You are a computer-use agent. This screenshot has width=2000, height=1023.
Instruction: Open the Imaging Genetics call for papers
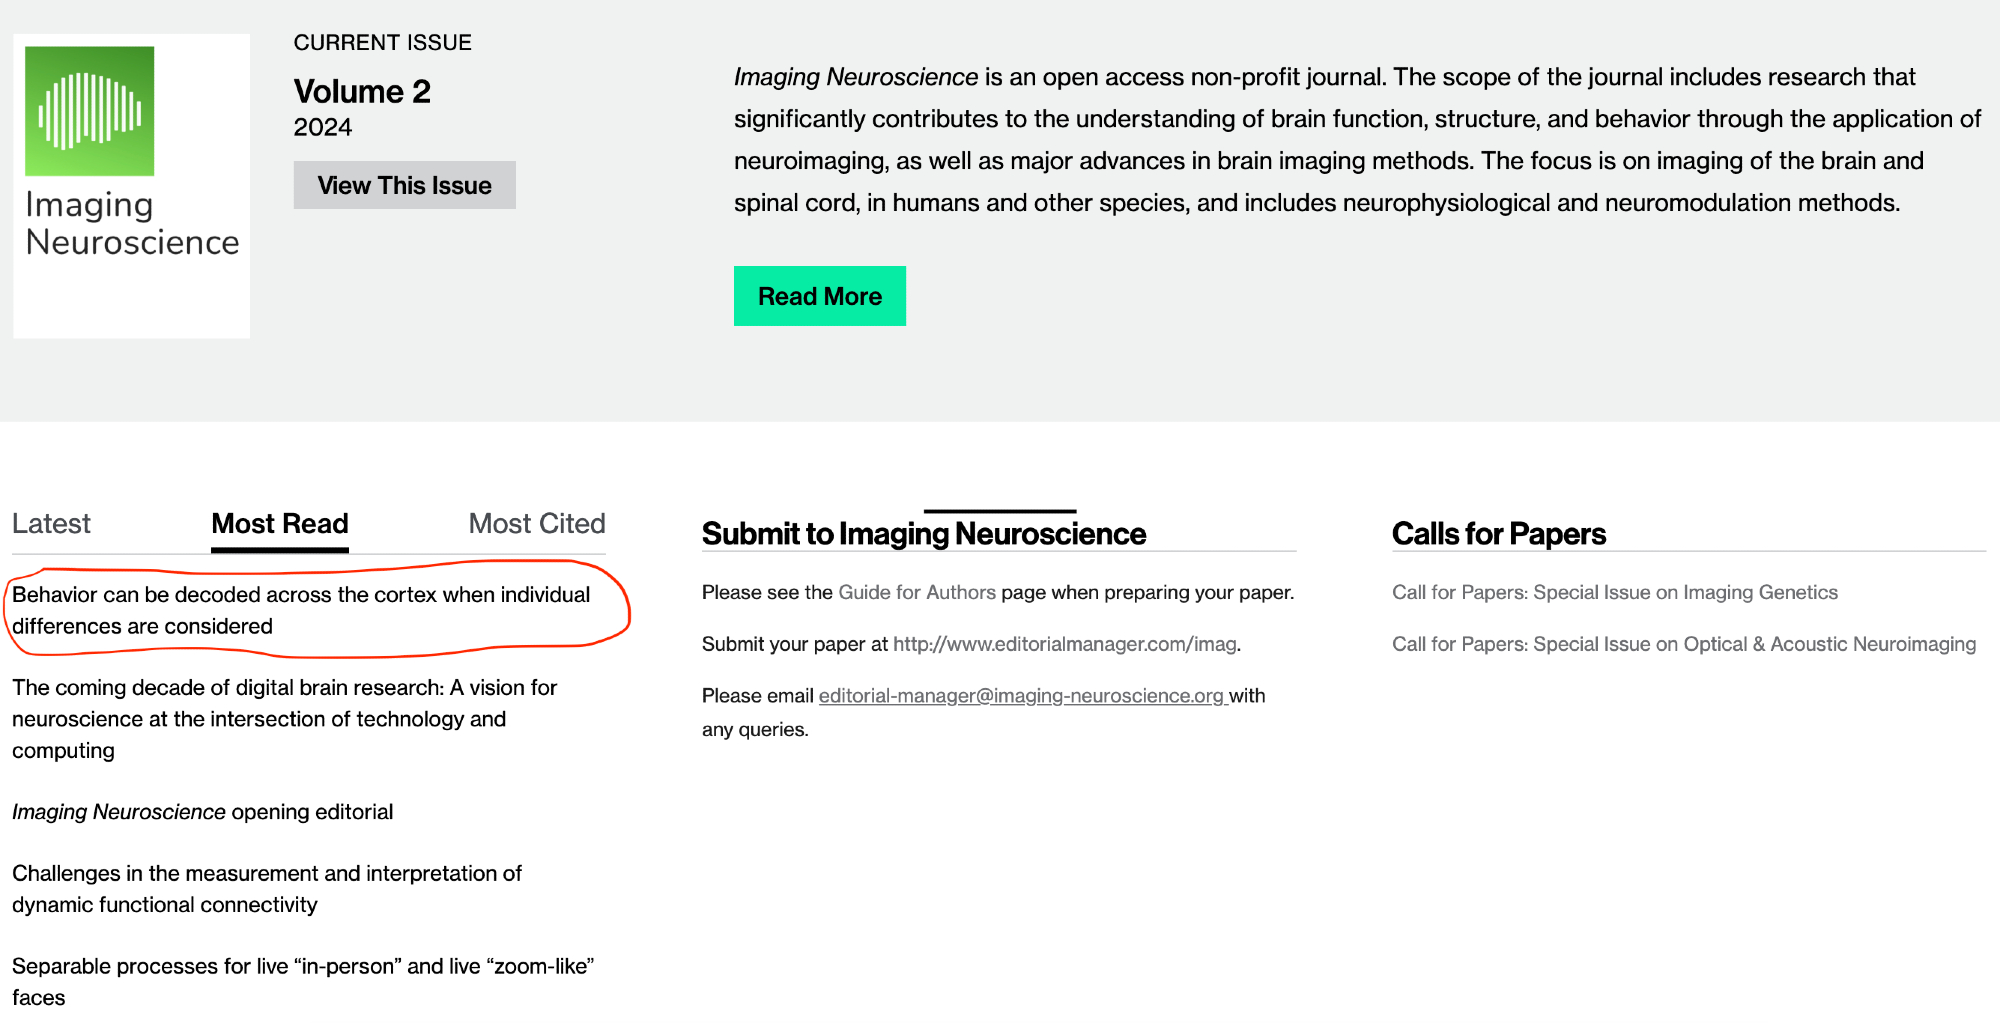[1614, 593]
